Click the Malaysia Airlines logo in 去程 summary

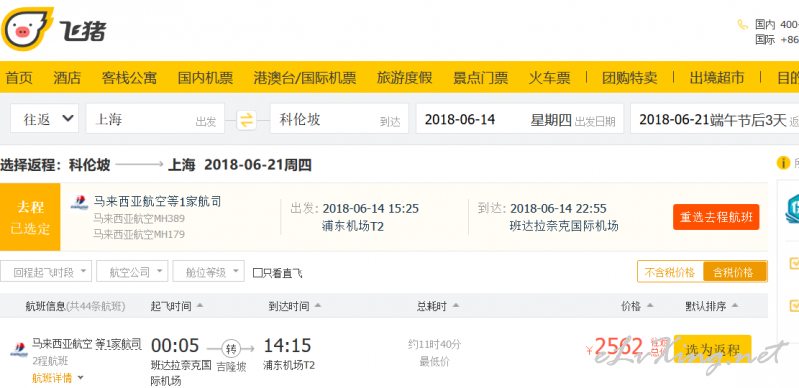click(79, 202)
